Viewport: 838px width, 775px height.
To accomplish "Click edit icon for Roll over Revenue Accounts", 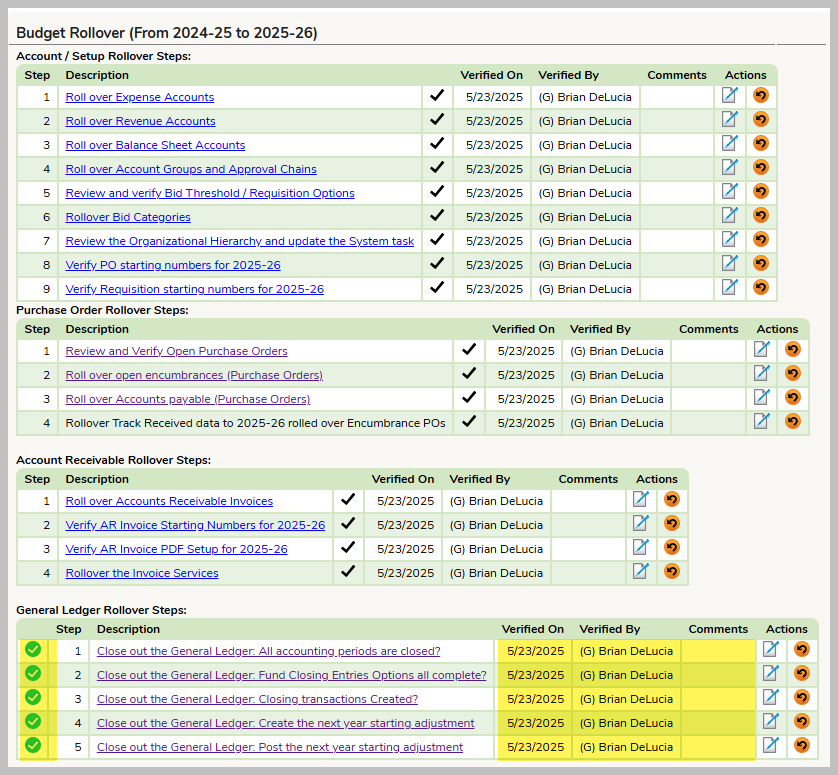I will 730,120.
